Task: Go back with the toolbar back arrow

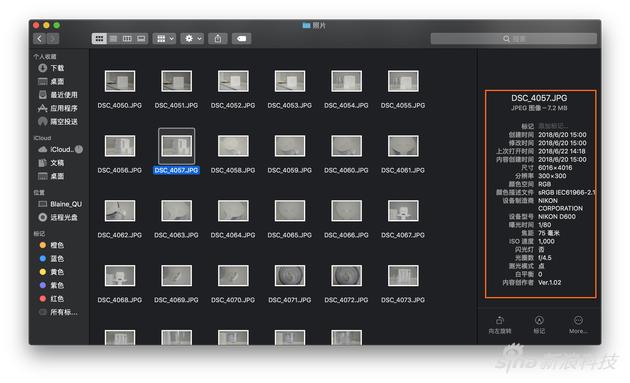Action: pos(40,39)
